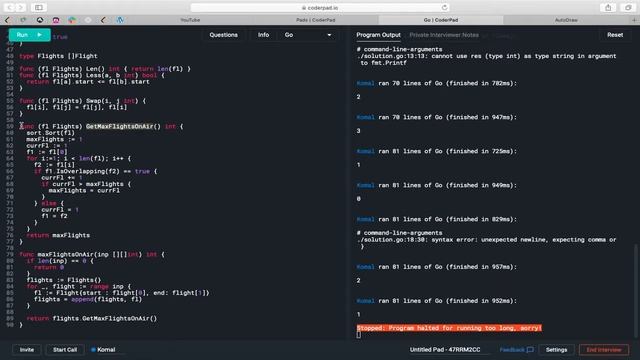Click the black circle pinned tab icon
The width and height of the screenshot is (640, 360).
(x=40, y=20)
